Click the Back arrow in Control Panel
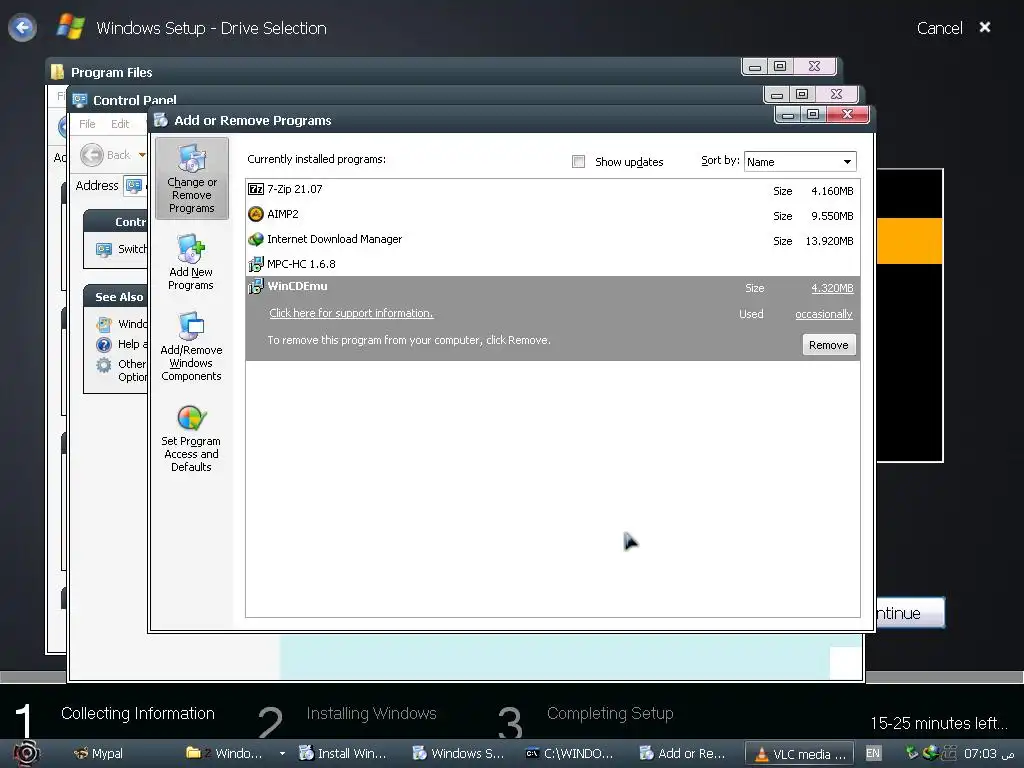This screenshot has height=768, width=1024. click(92, 155)
